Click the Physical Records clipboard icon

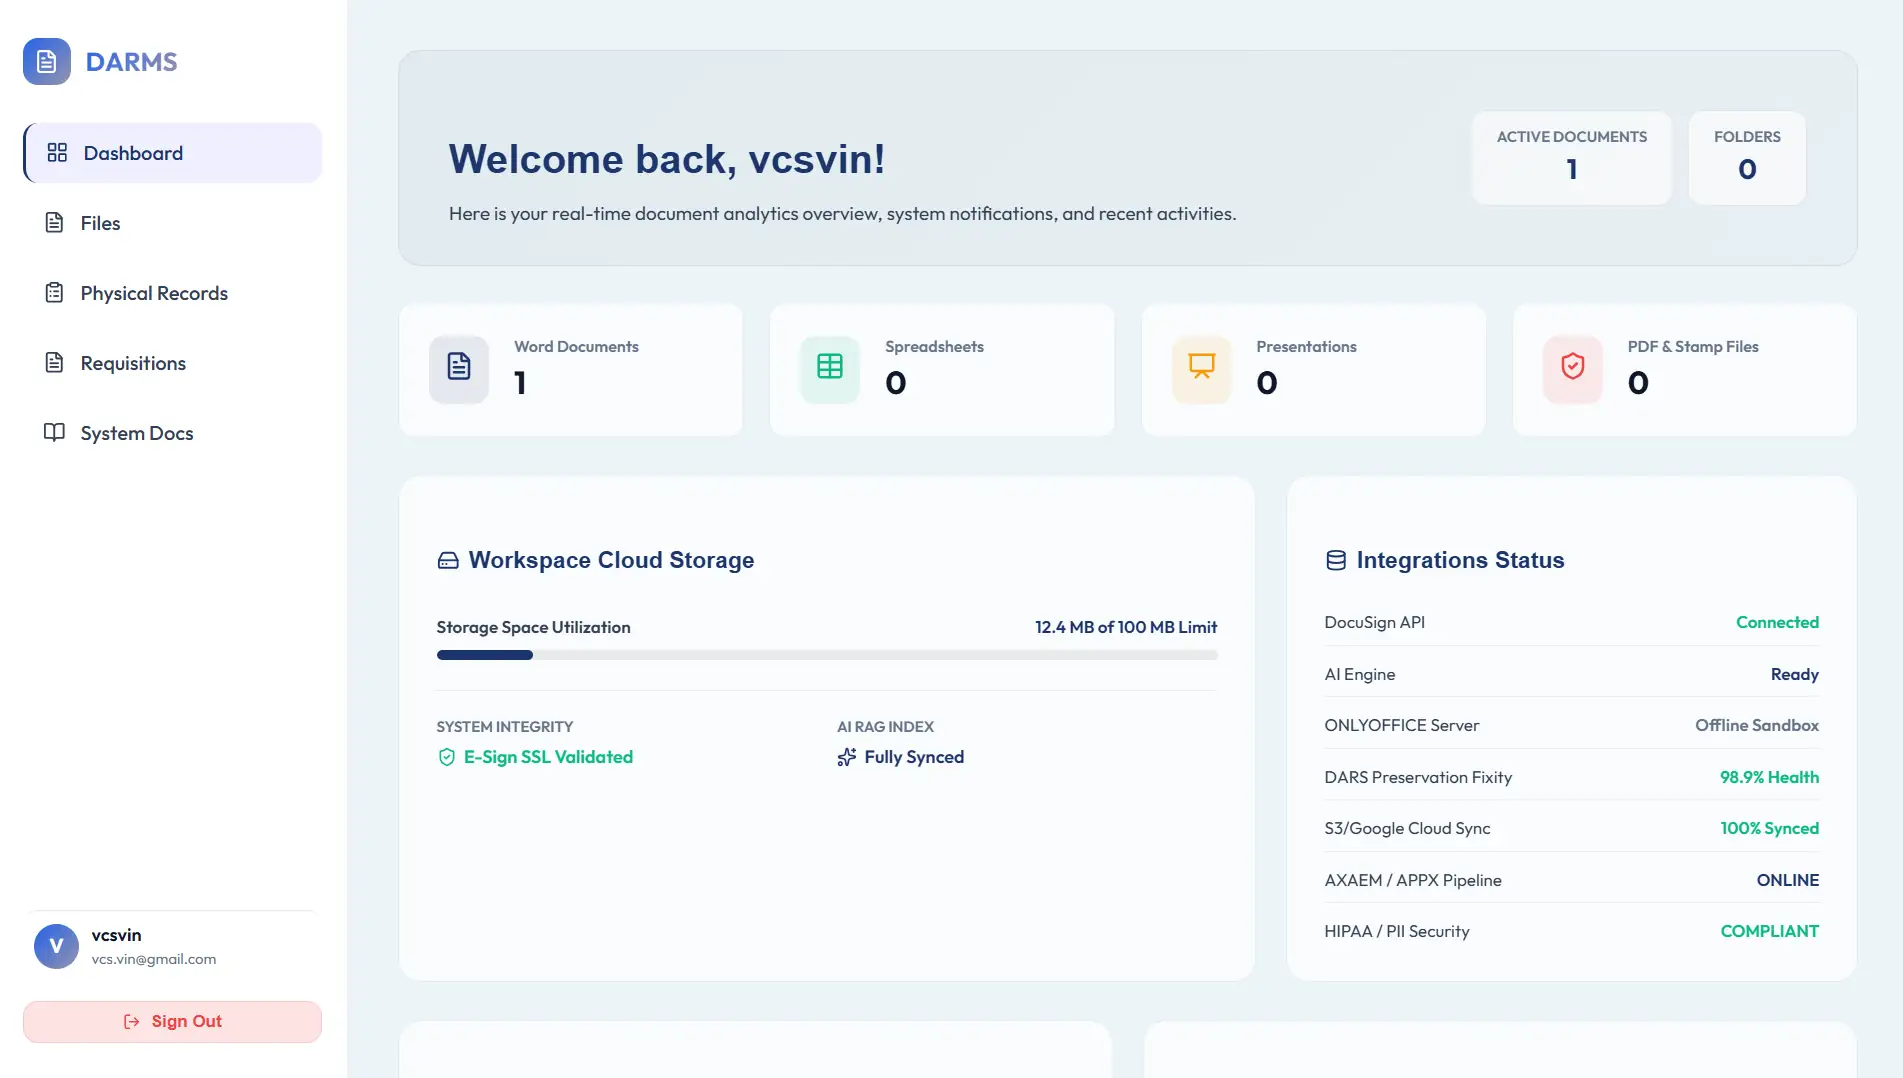point(54,292)
